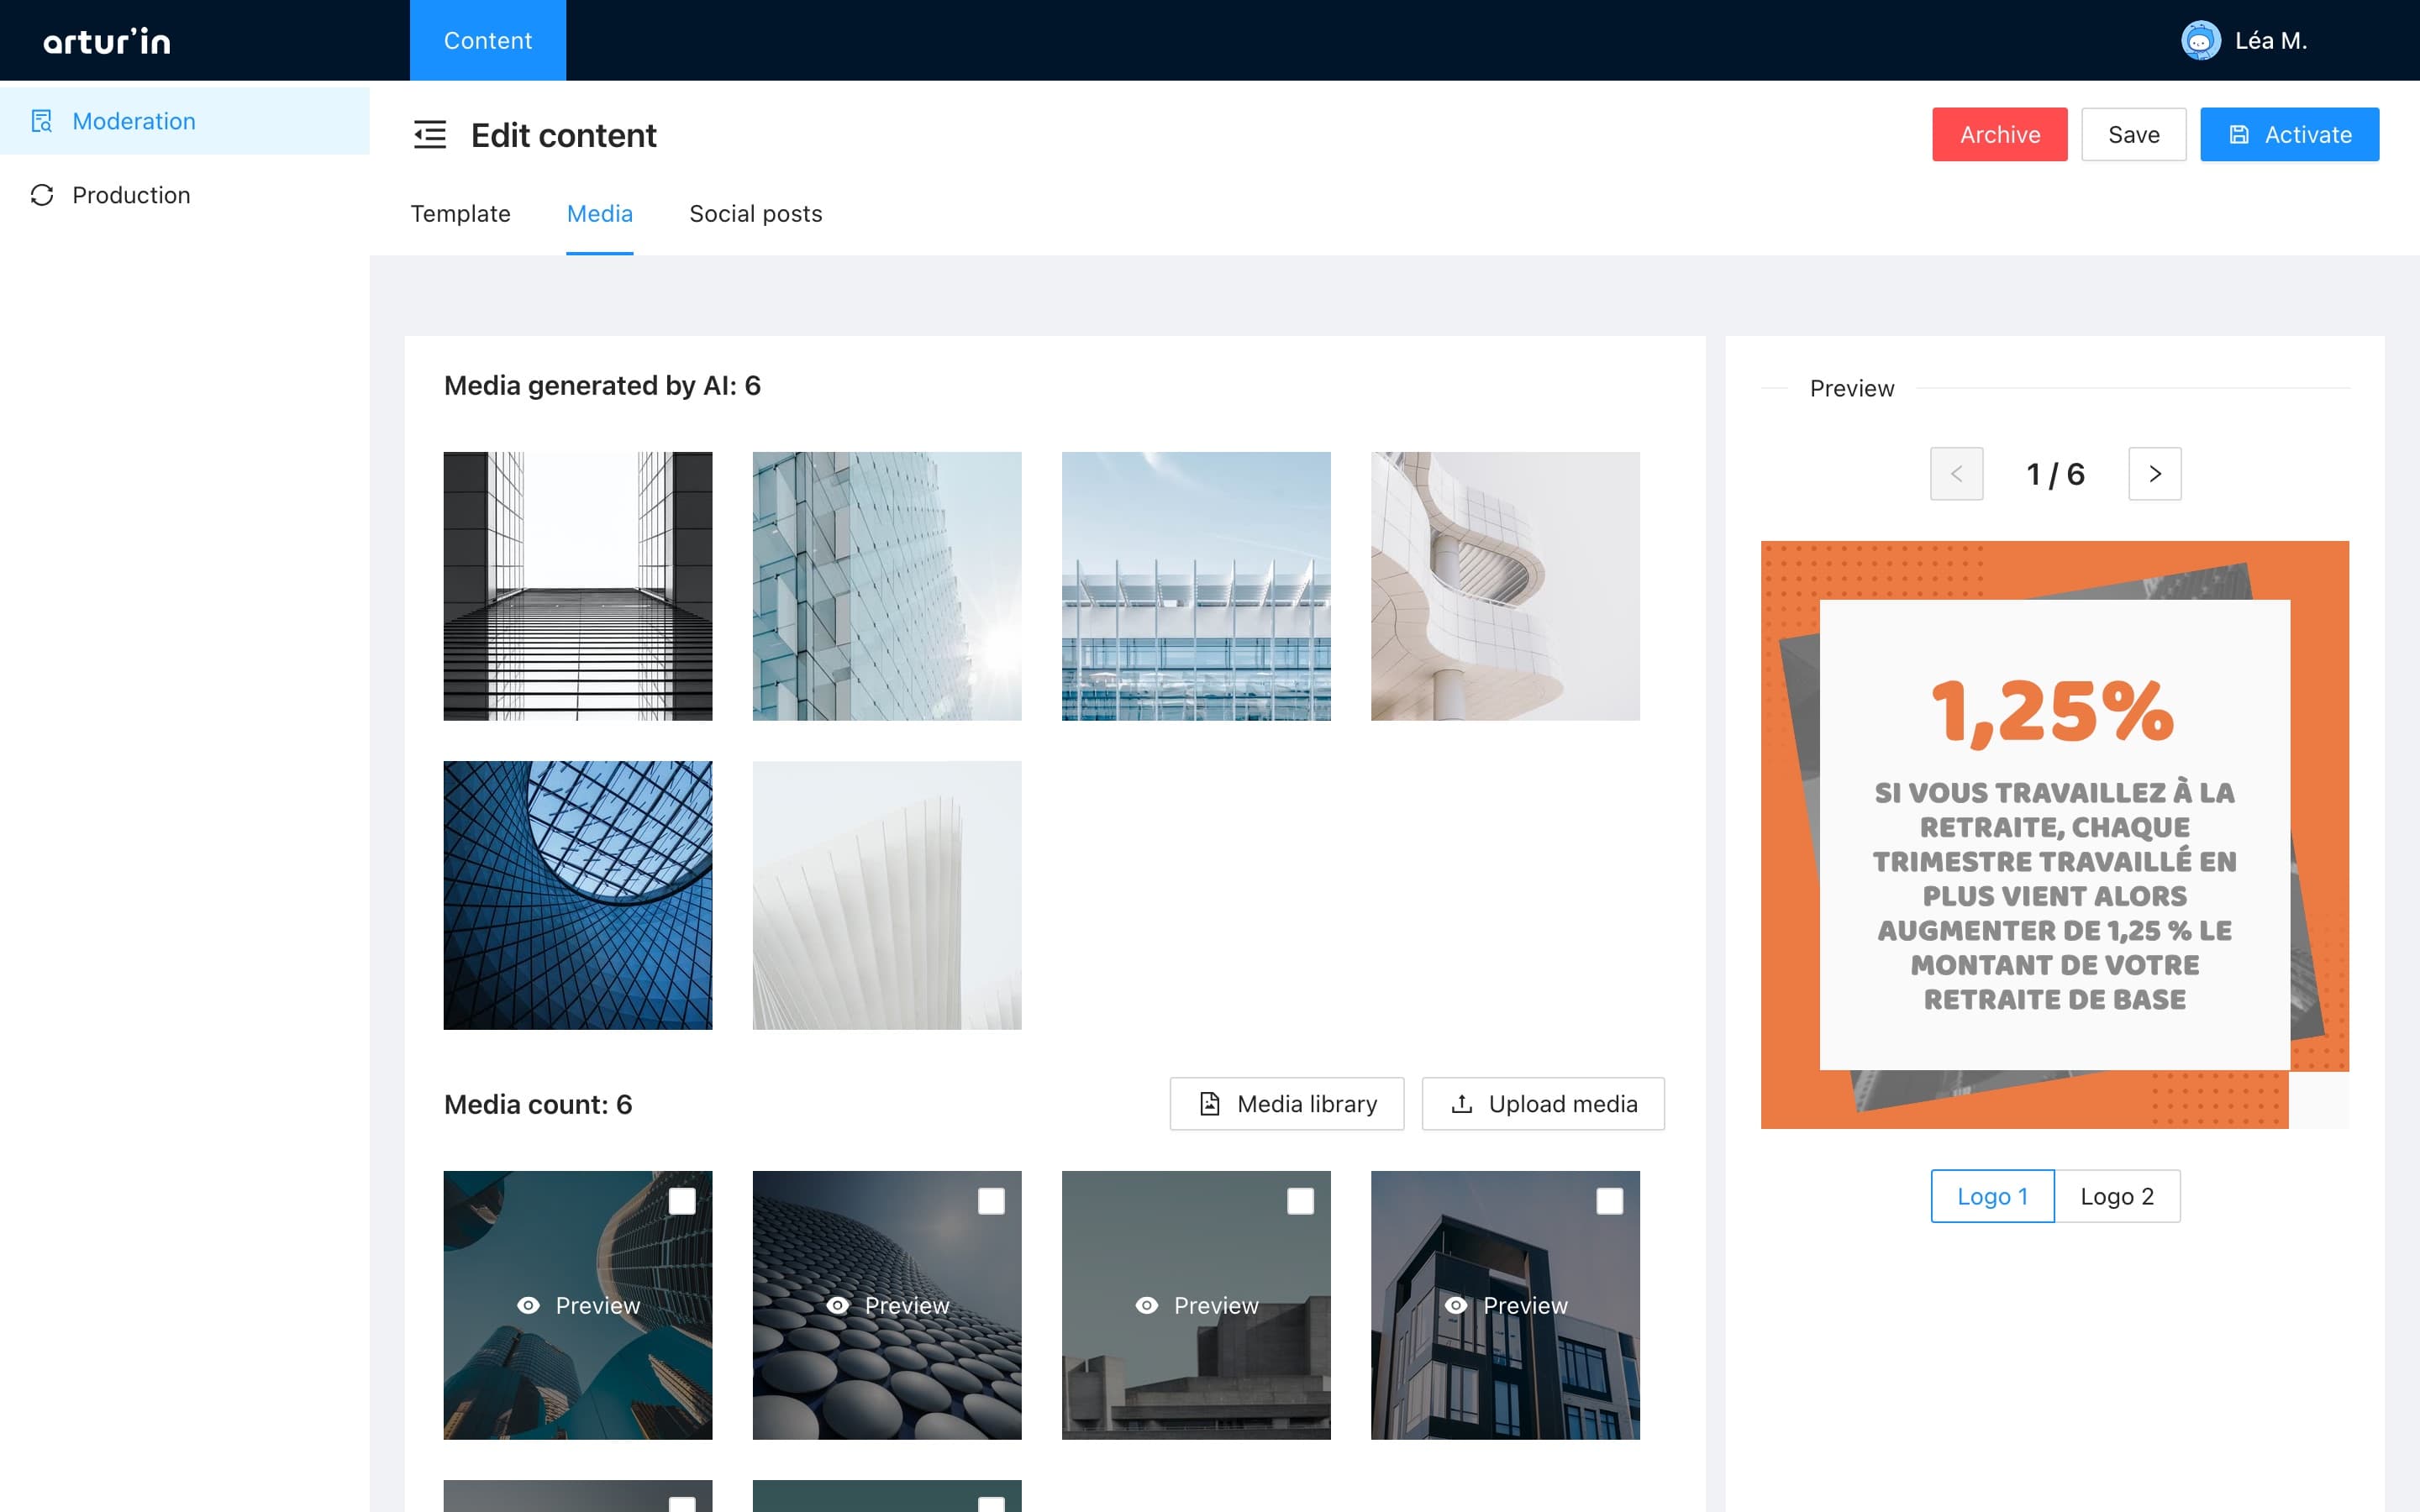Click the Léa M. avatar icon
The height and width of the screenshot is (1512, 2420).
(x=2200, y=41)
